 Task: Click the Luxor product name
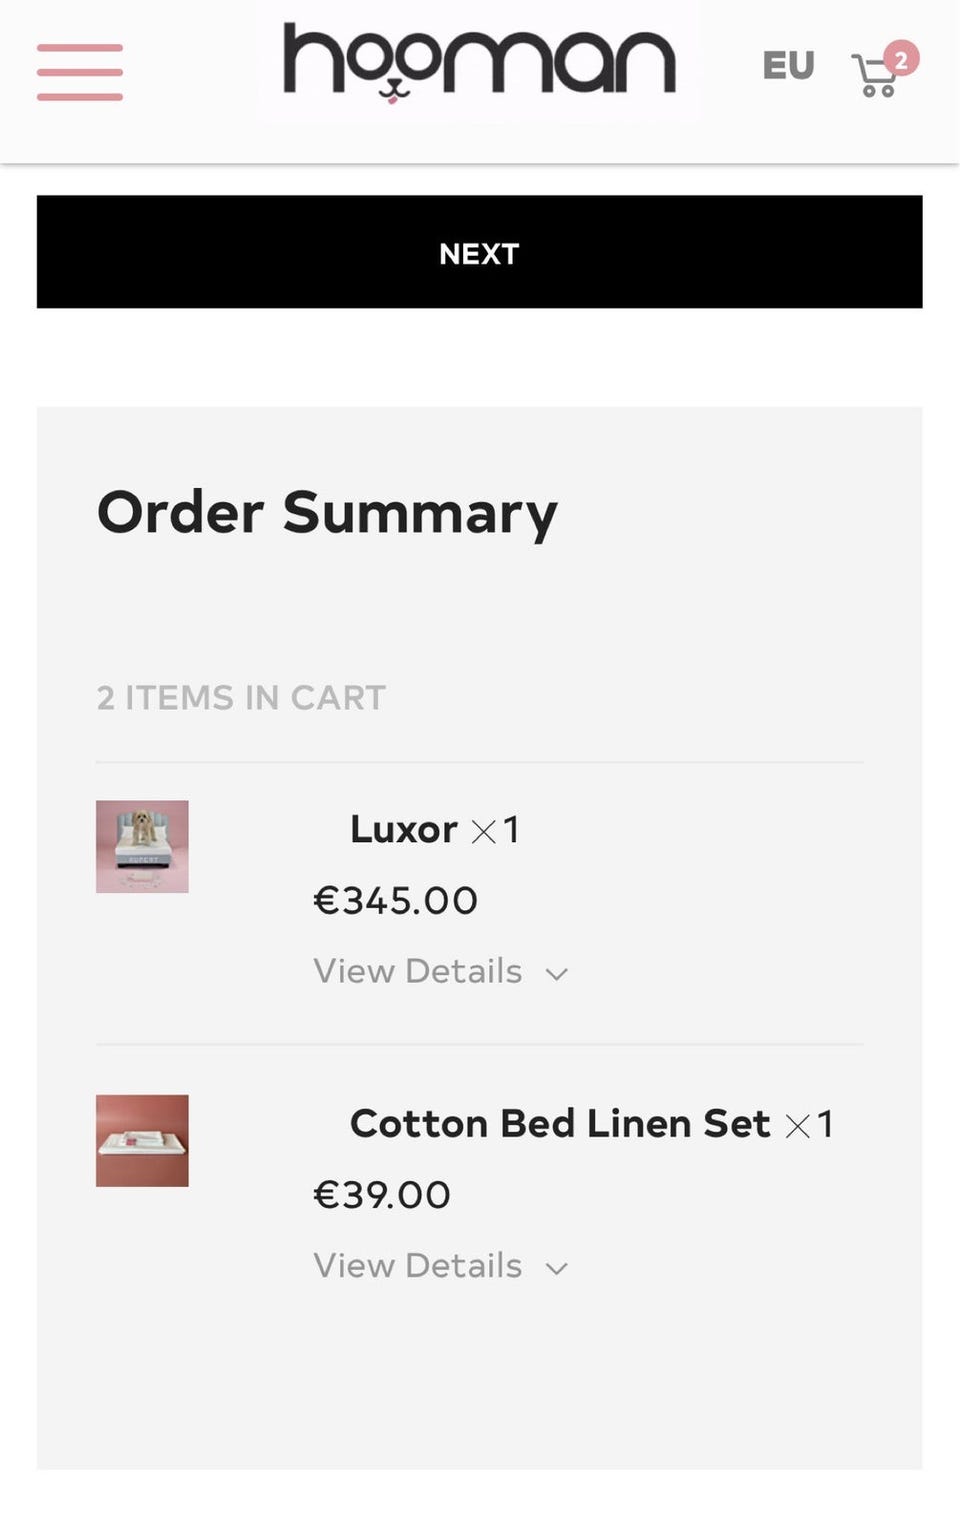click(403, 829)
